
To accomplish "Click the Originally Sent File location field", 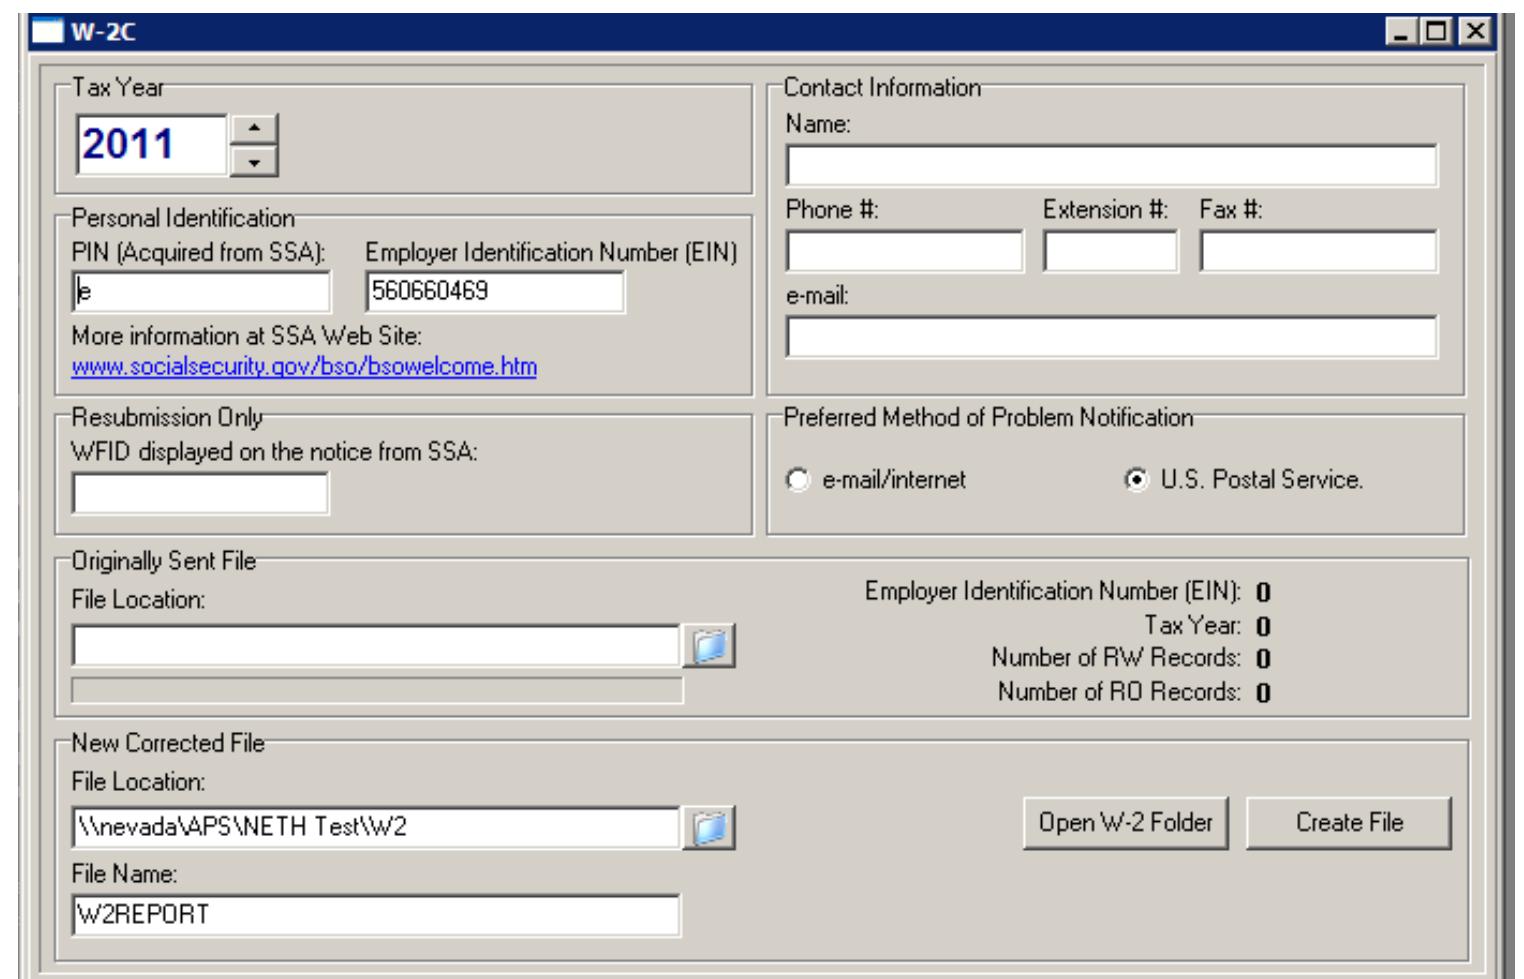I will (x=376, y=646).
